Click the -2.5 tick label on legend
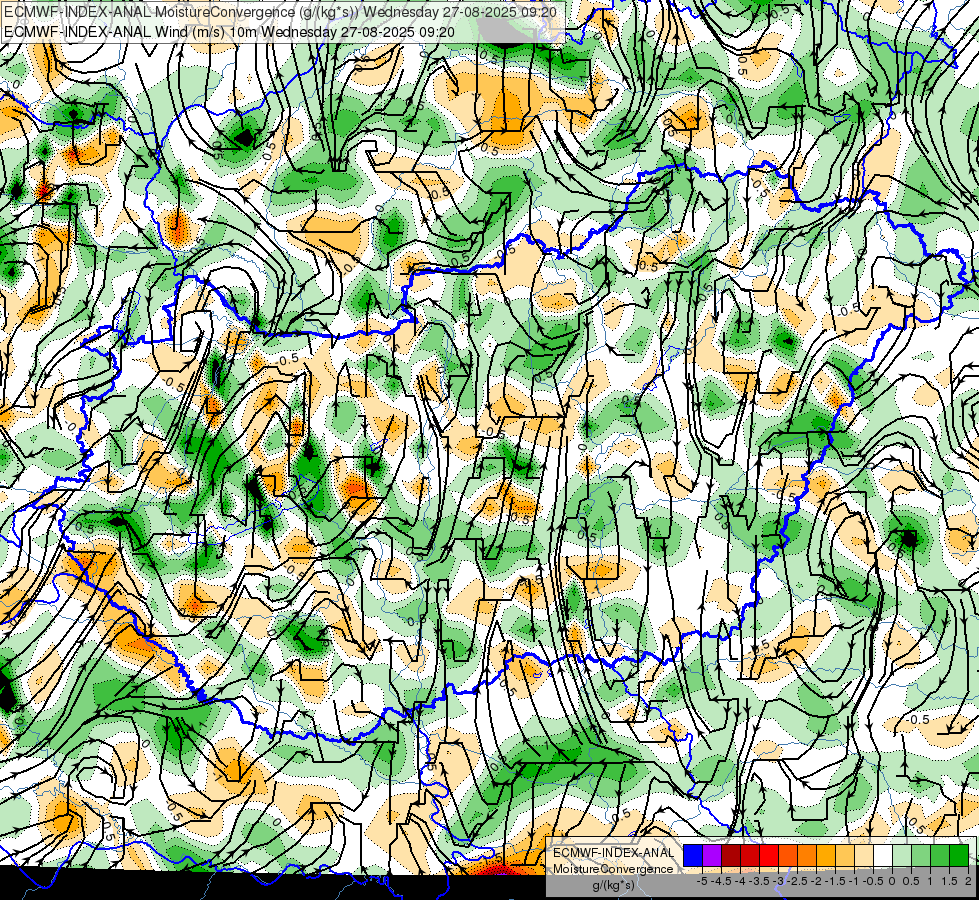The height and width of the screenshot is (900, 979). click(x=797, y=881)
